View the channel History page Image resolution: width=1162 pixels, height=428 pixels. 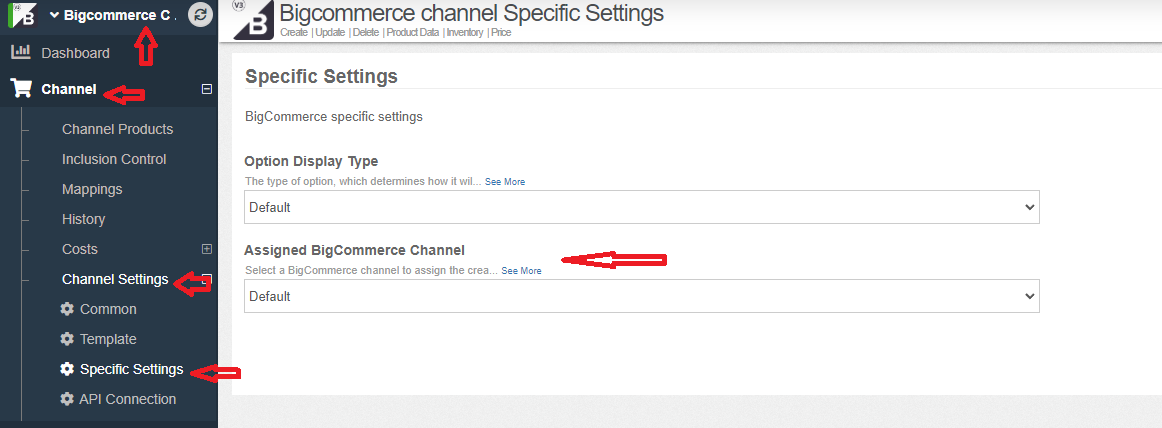click(x=83, y=219)
